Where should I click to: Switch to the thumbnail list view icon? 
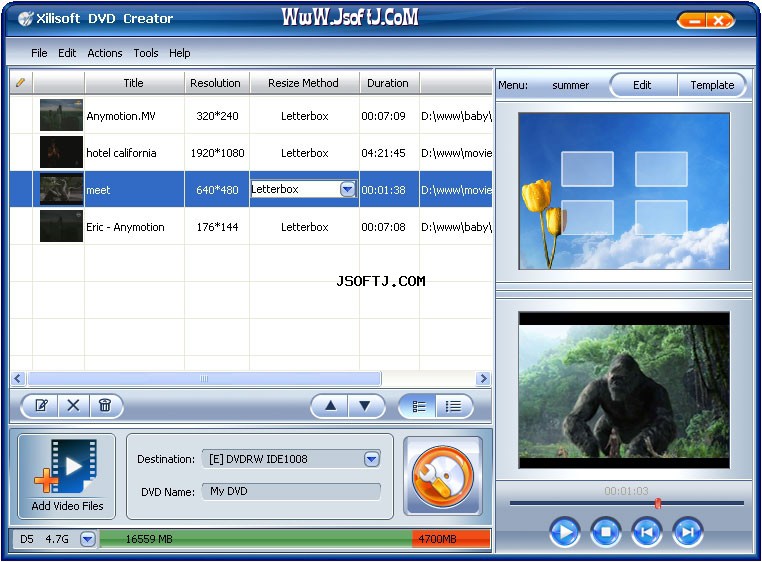(418, 406)
